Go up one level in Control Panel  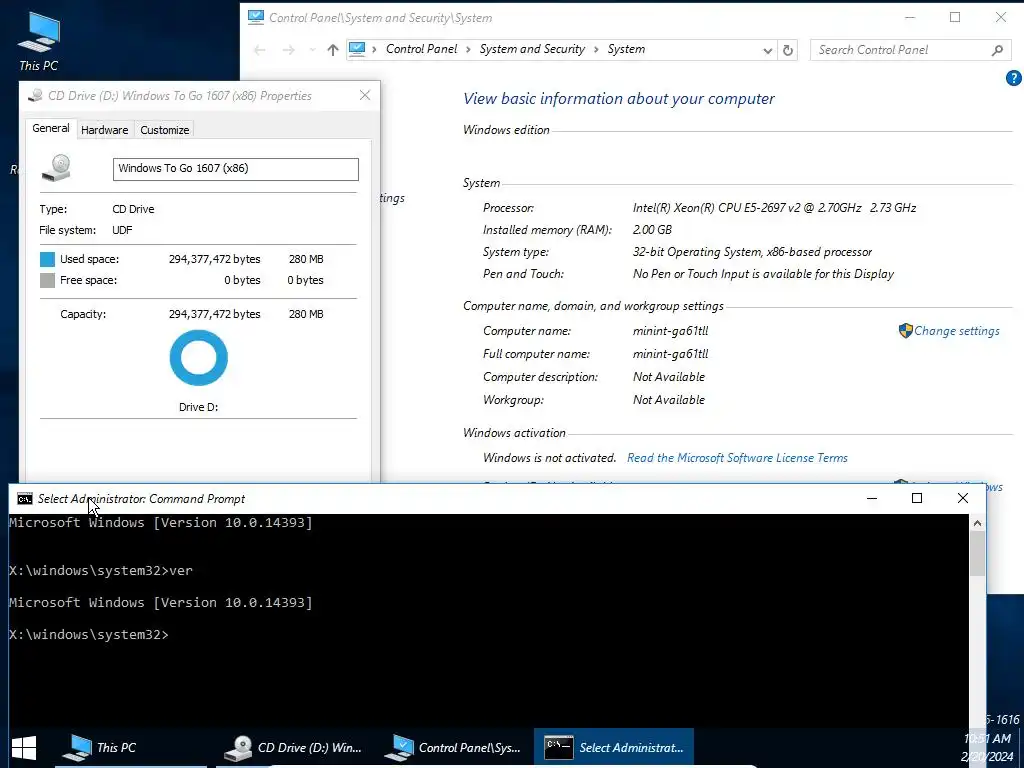[332, 50]
